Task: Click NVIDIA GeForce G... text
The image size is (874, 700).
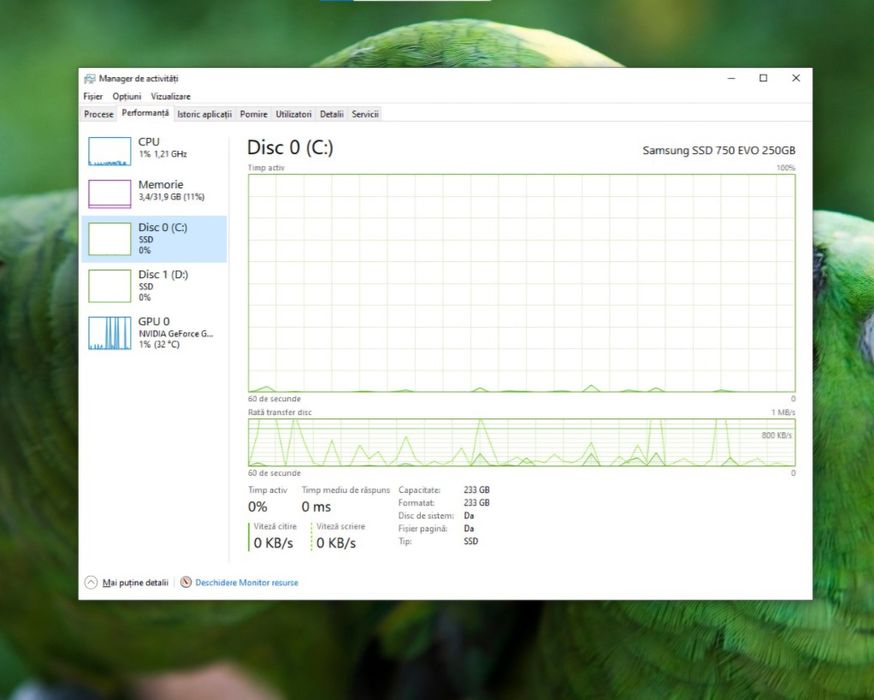Action: (176, 334)
